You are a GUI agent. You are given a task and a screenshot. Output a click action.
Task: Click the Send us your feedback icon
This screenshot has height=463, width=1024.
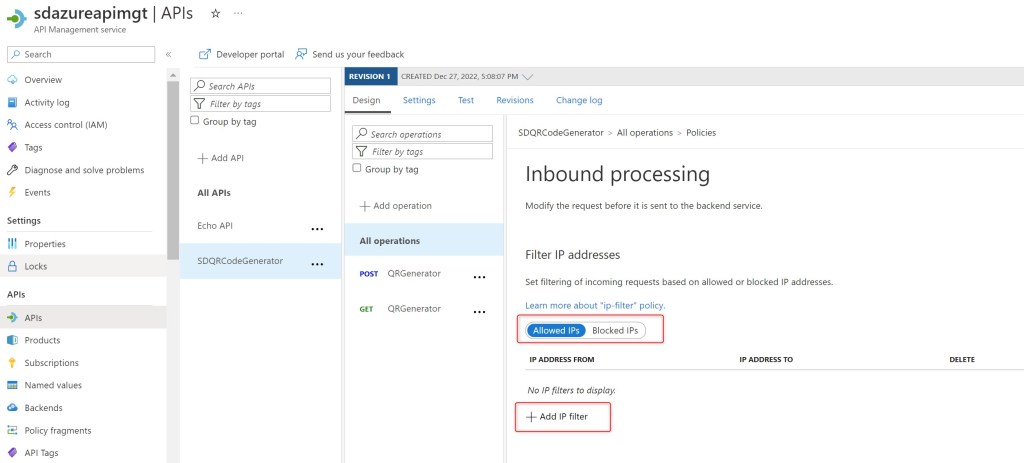(x=301, y=54)
